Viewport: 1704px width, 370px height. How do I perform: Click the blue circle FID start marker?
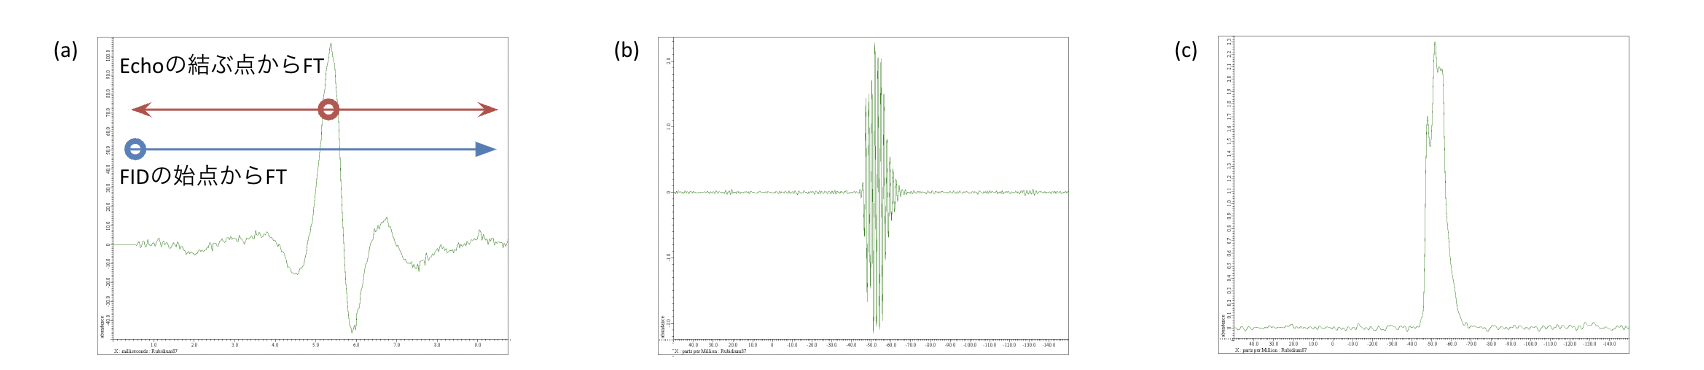135,150
